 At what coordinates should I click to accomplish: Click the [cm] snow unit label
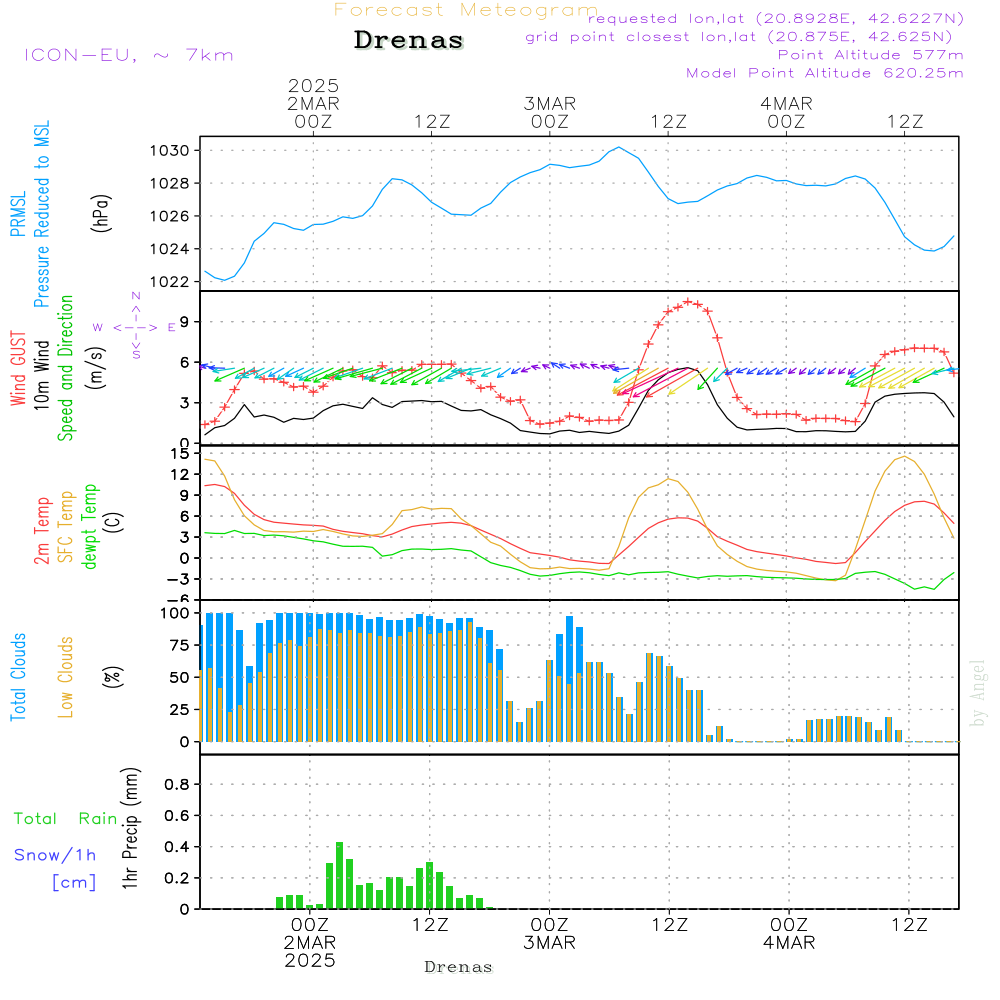tap(74, 882)
